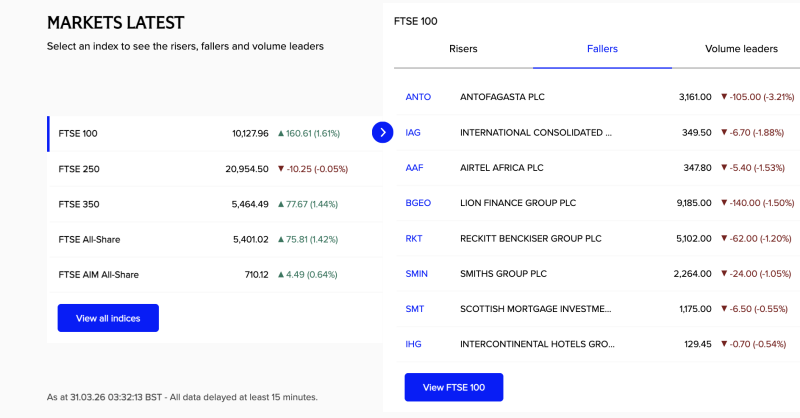
Task: Click Reckitt change -62.00 (-1.20%)
Action: [x=756, y=238]
